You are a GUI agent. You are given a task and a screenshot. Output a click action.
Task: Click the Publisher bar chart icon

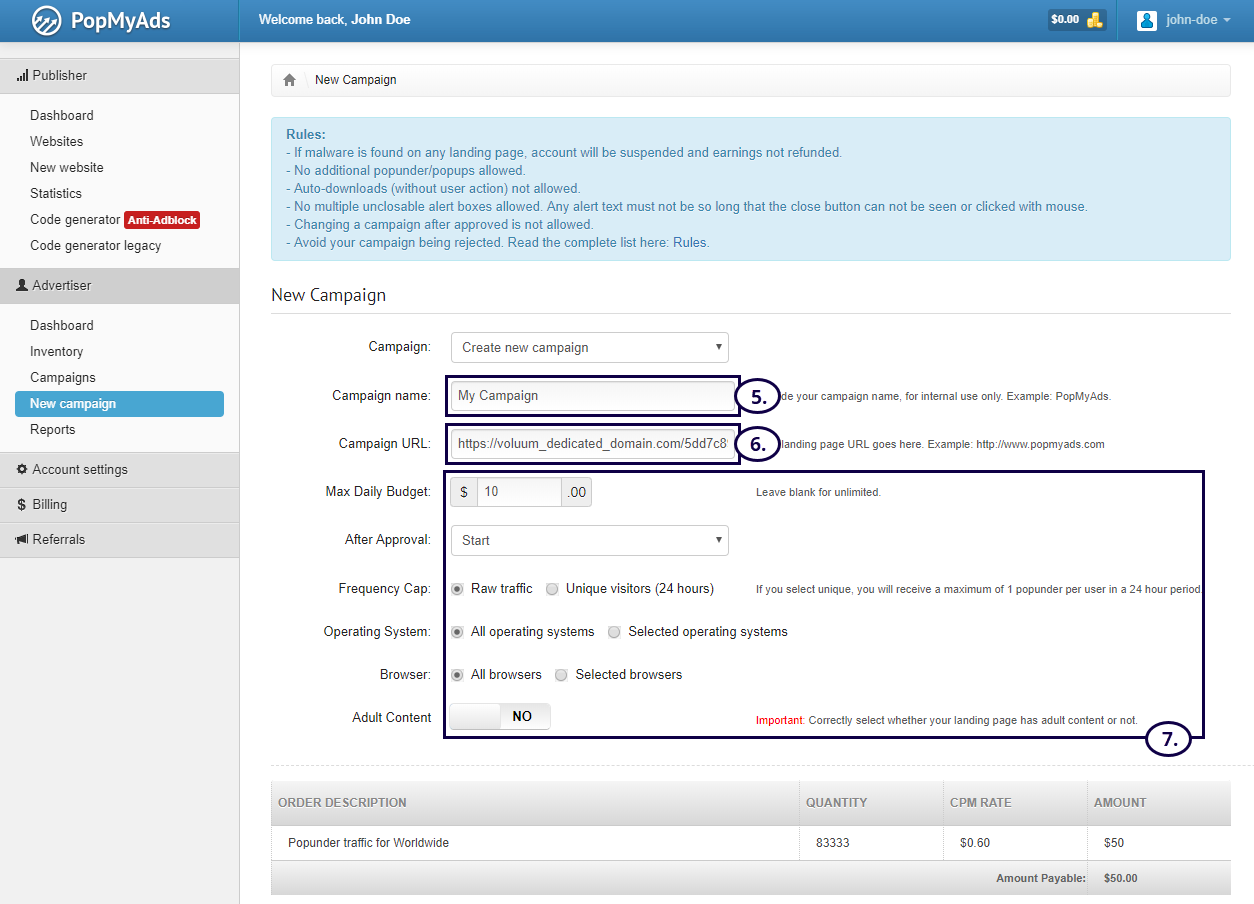pos(22,76)
